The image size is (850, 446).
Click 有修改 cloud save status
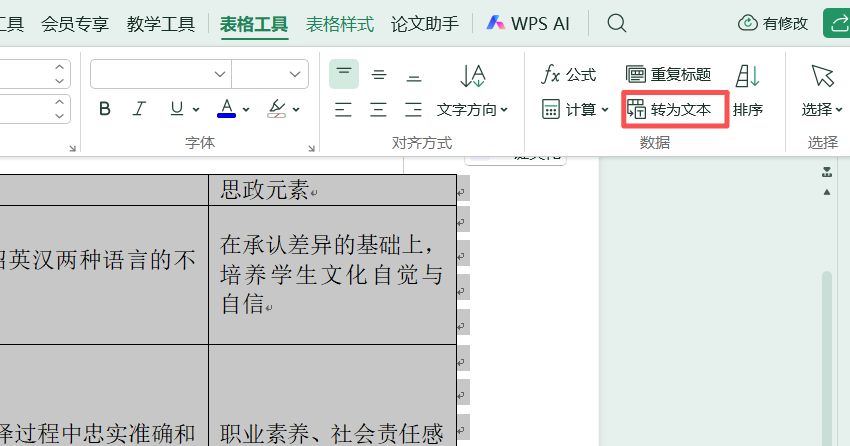coord(773,23)
